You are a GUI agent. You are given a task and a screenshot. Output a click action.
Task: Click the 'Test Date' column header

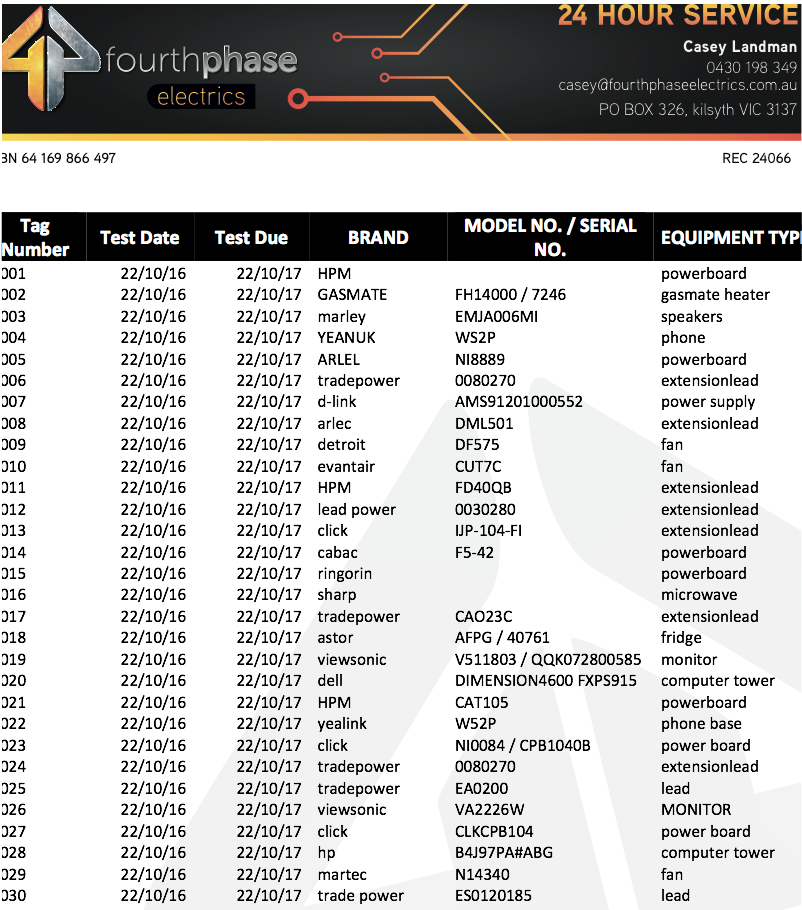140,237
